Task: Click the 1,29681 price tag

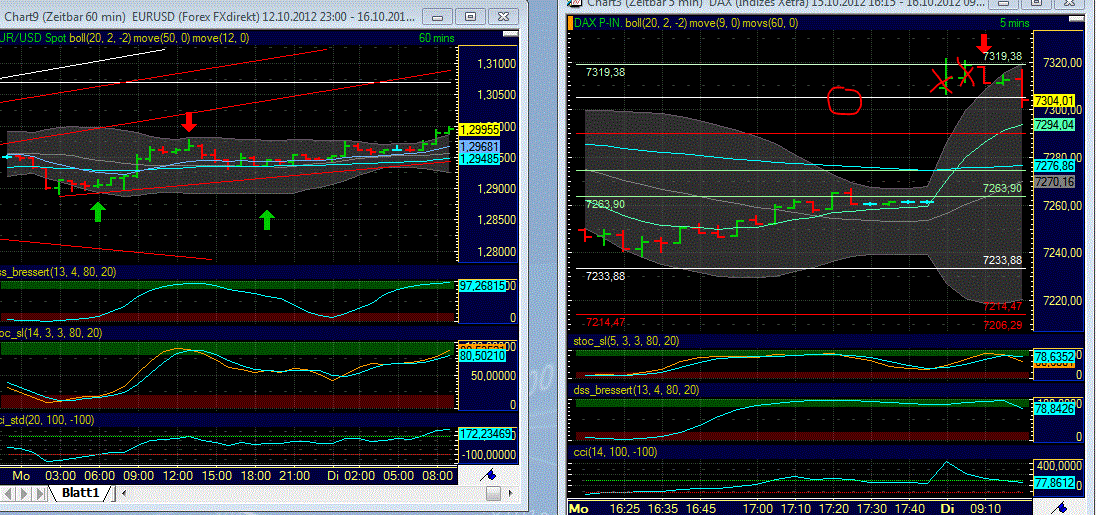Action: coord(479,147)
